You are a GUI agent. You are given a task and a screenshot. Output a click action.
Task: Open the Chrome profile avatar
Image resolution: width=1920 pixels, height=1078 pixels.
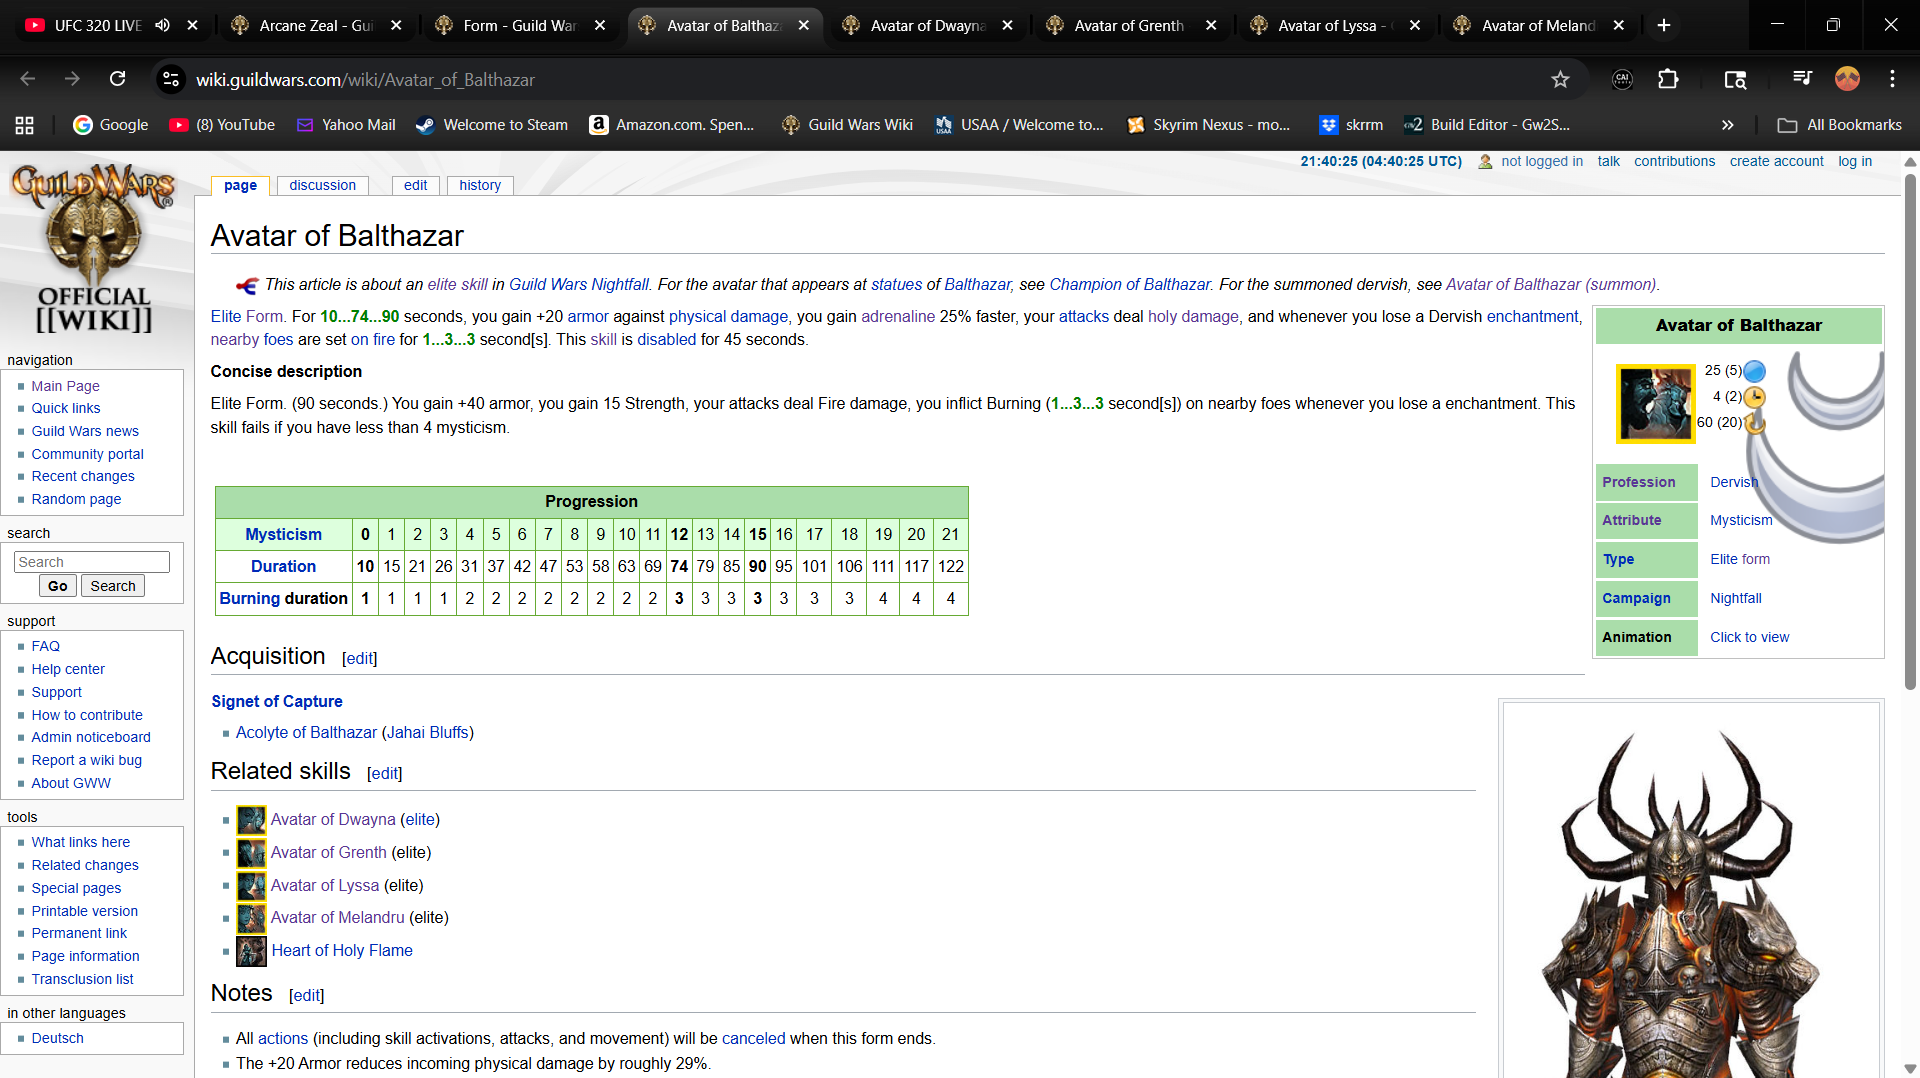(1847, 79)
